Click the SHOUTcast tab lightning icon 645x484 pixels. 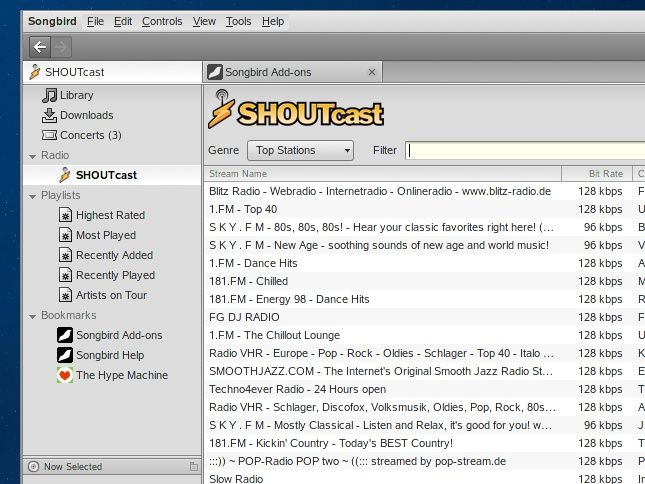(x=35, y=72)
